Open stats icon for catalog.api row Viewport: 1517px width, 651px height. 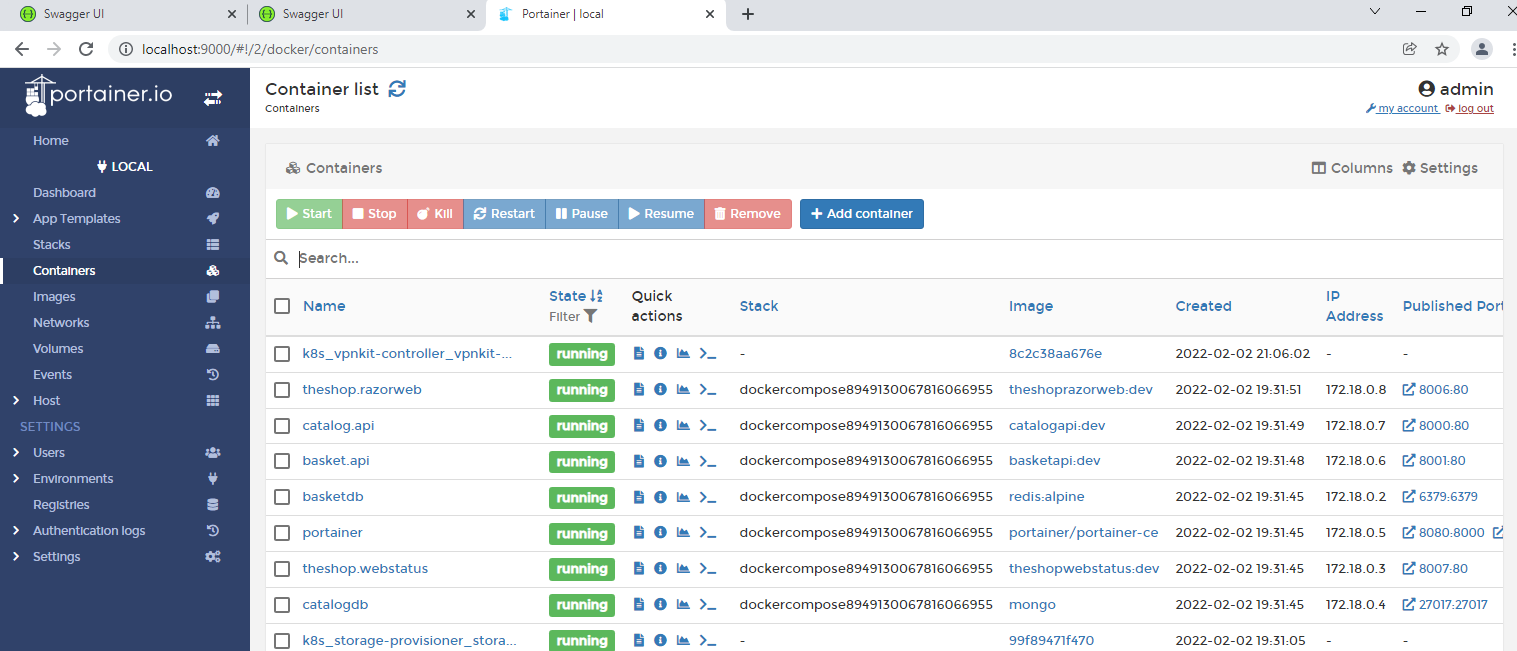(x=683, y=425)
